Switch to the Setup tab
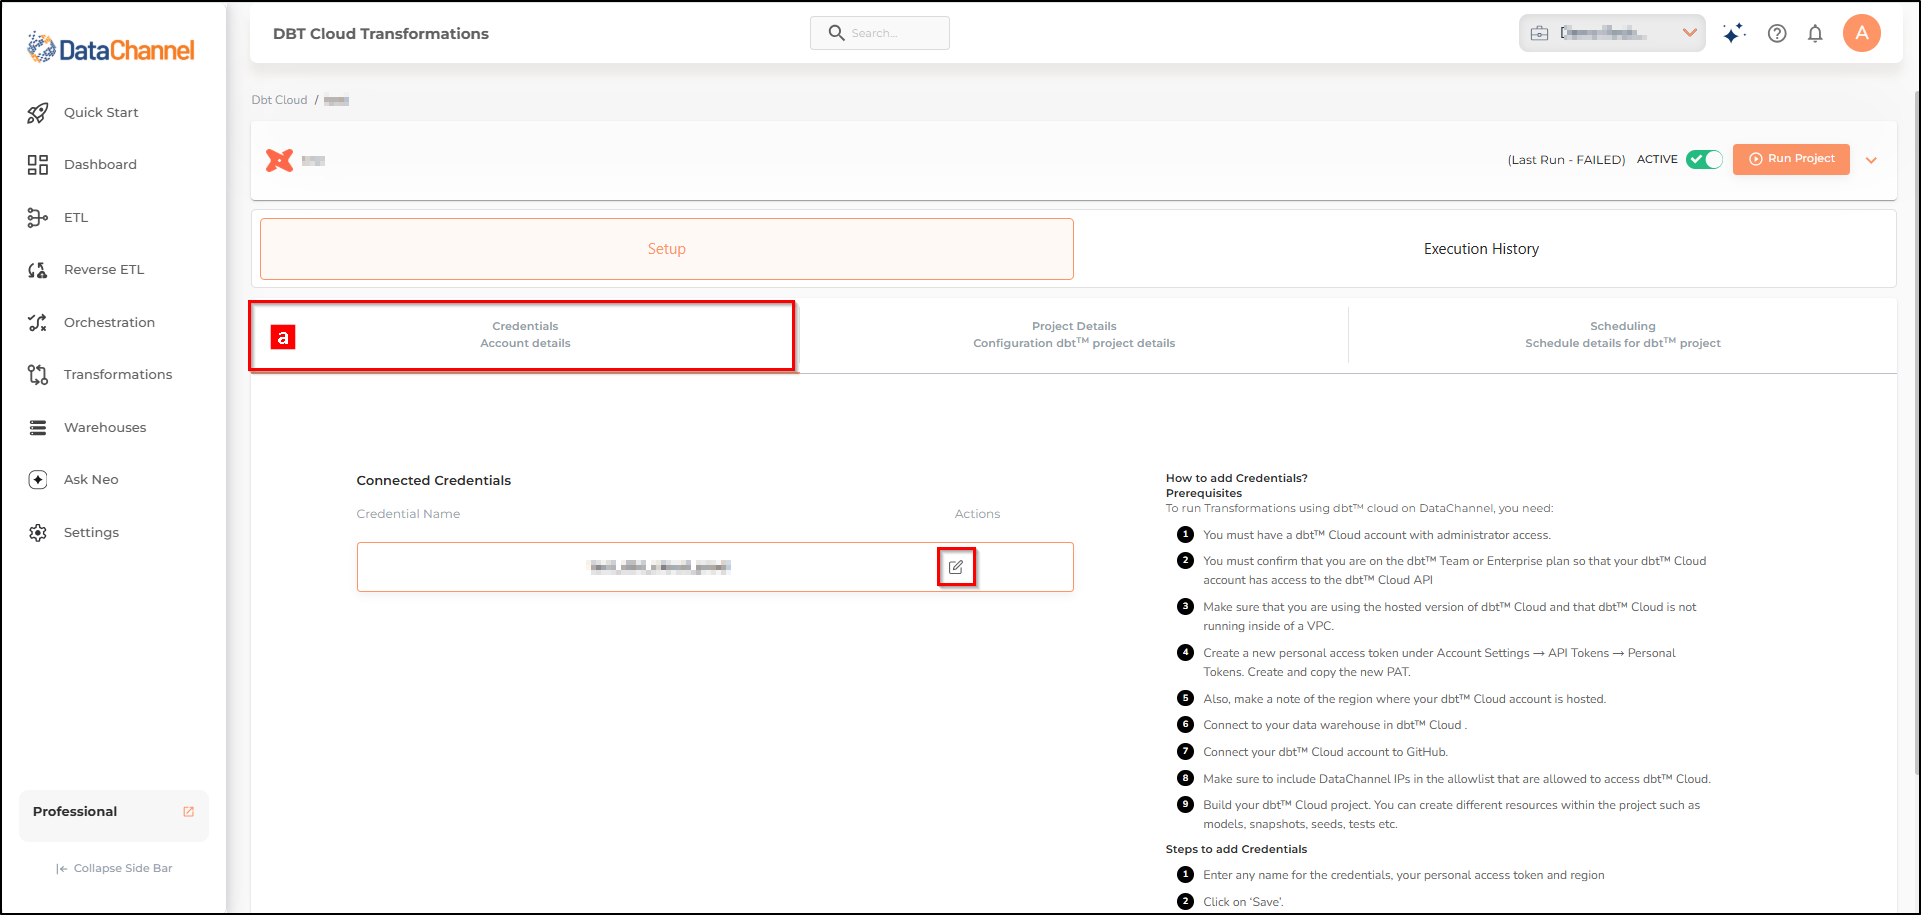This screenshot has height=915, width=1921. pyautogui.click(x=667, y=249)
